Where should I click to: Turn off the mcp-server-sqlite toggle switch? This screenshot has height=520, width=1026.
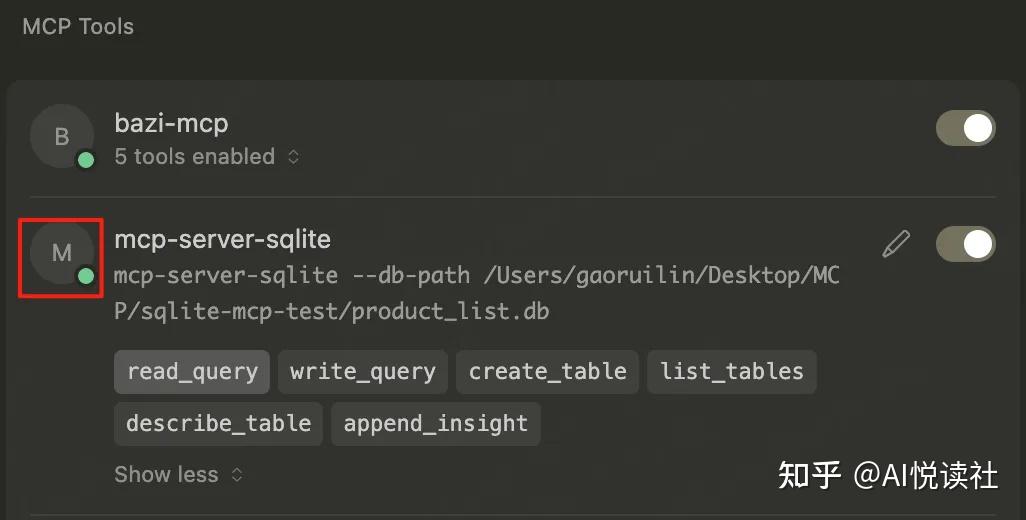pyautogui.click(x=965, y=244)
